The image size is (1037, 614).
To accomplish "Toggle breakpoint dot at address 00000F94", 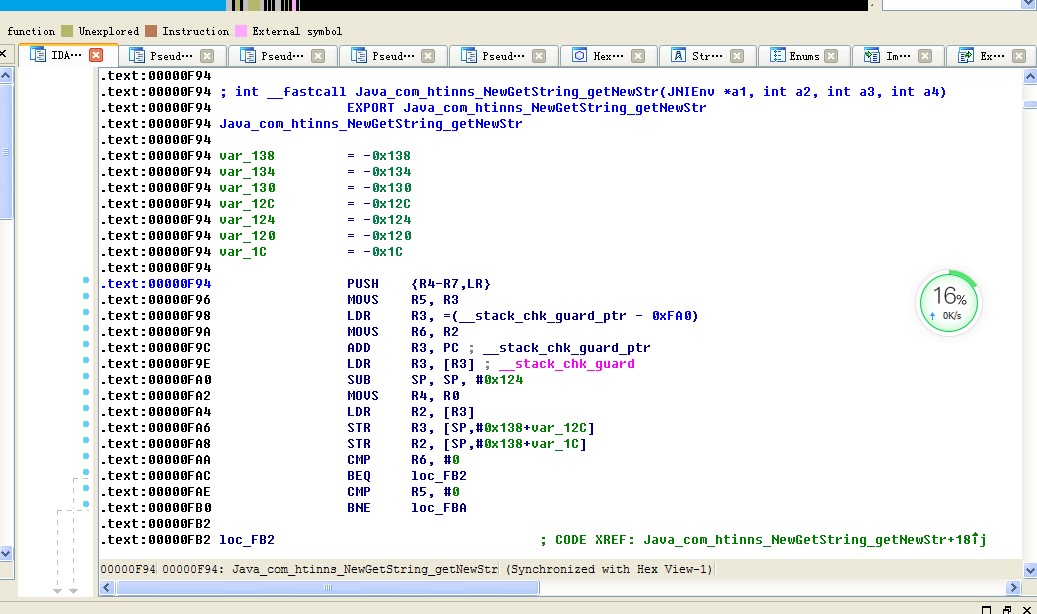I will coord(86,280).
